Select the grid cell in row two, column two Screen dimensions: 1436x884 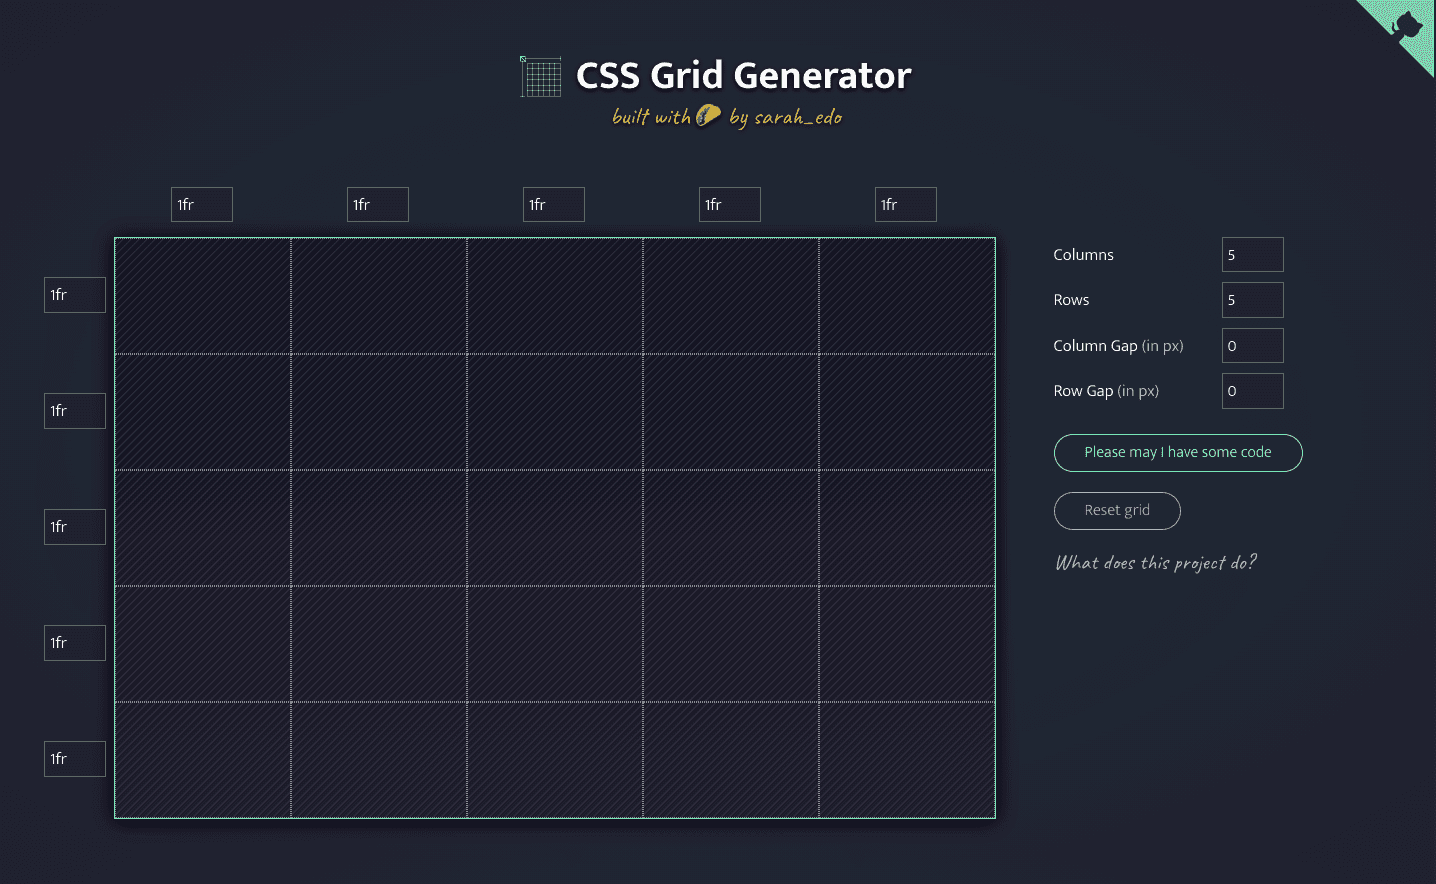(379, 412)
